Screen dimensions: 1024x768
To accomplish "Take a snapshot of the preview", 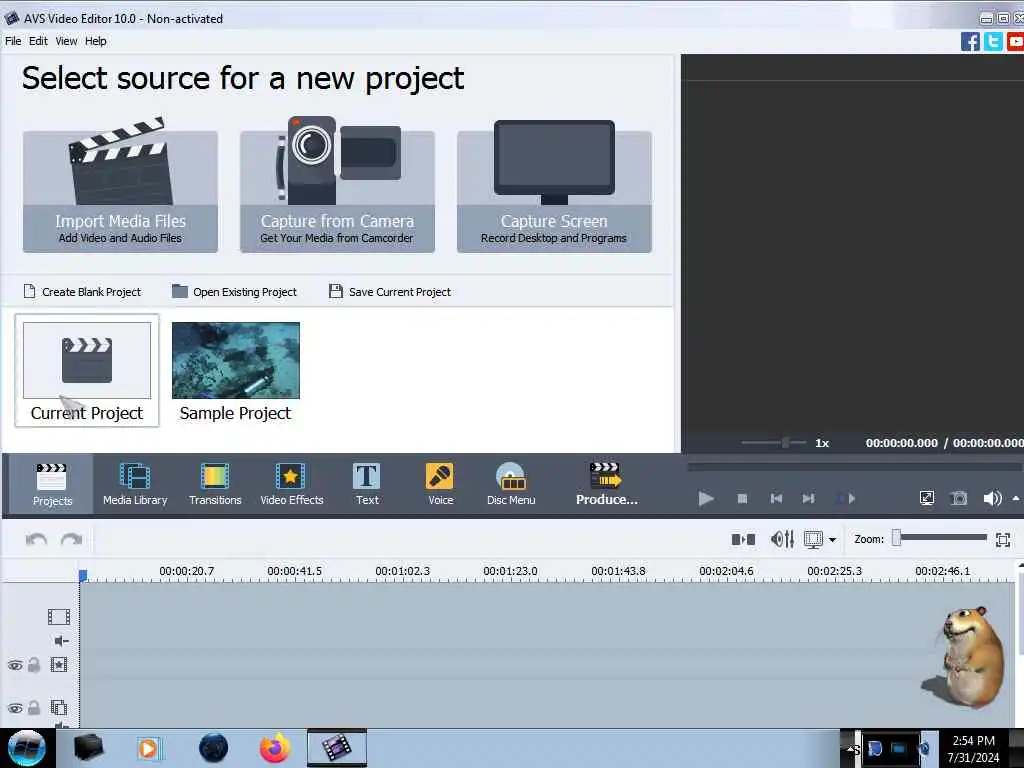I will click(959, 499).
